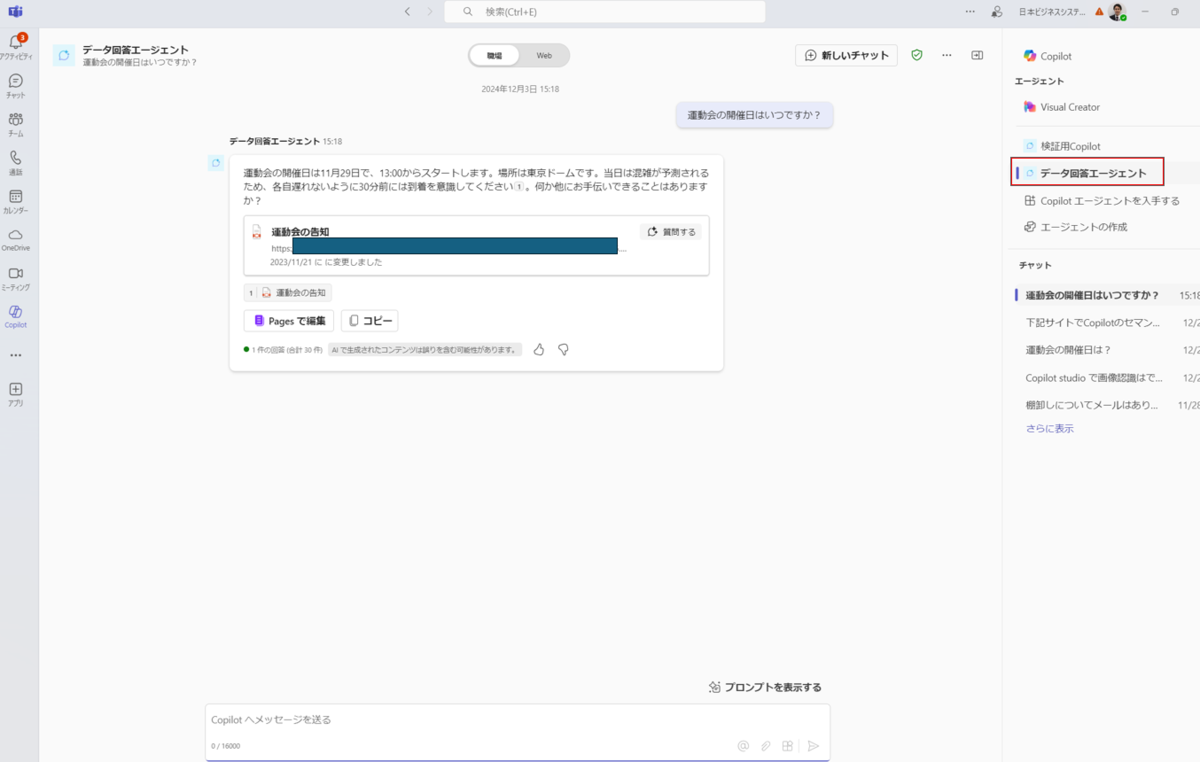
Task: Go back with the title bar left arrow
Action: [407, 11]
